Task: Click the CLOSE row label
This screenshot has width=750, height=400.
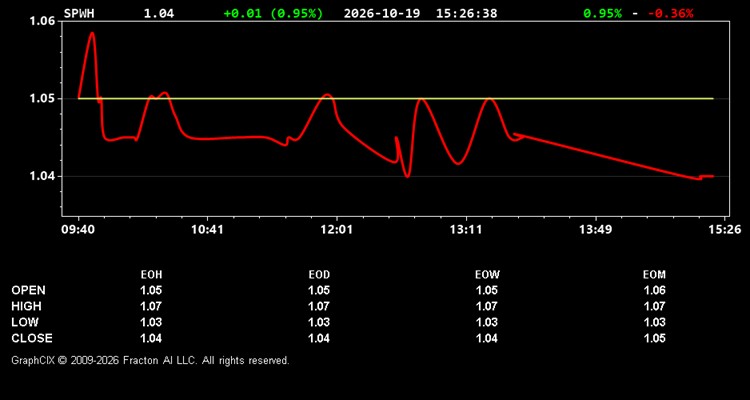Action: coord(32,338)
